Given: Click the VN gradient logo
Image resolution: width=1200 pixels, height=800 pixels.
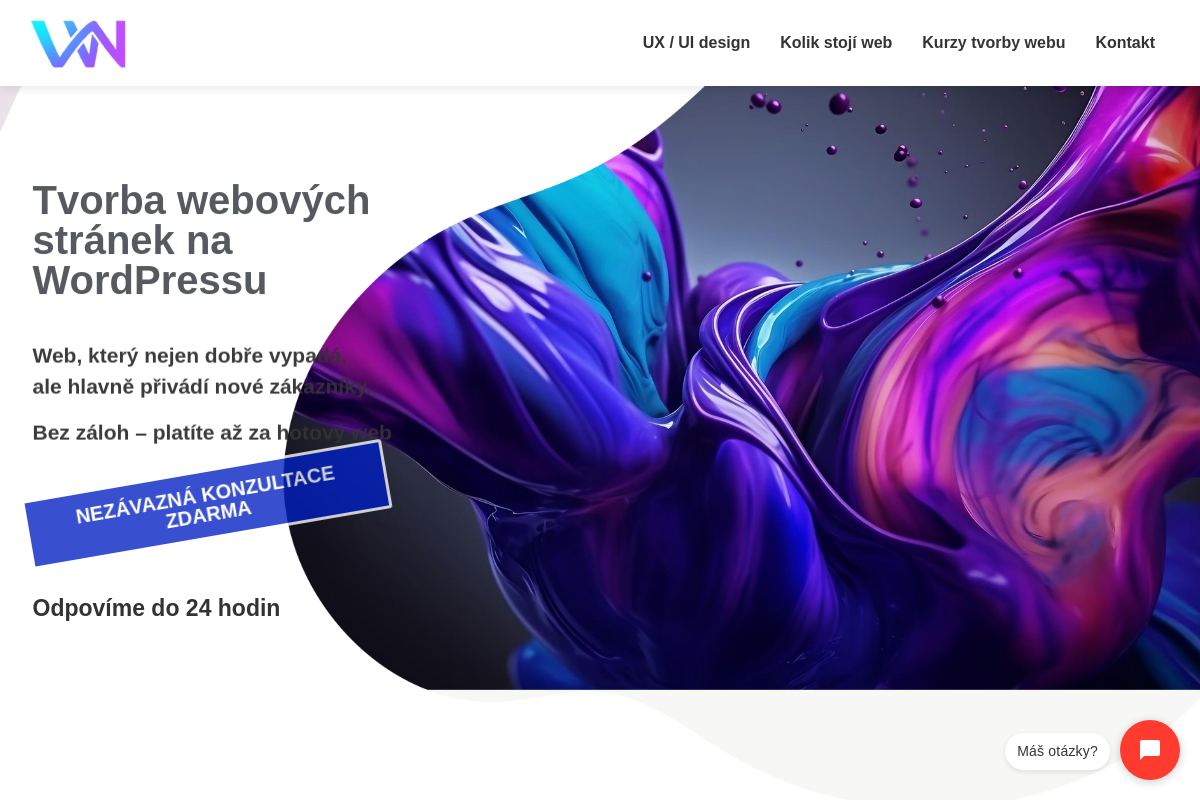Looking at the screenshot, I should pyautogui.click(x=78, y=44).
